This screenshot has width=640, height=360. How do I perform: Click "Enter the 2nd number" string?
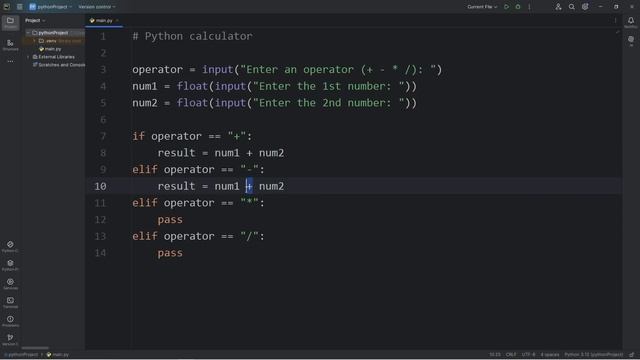coord(329,103)
